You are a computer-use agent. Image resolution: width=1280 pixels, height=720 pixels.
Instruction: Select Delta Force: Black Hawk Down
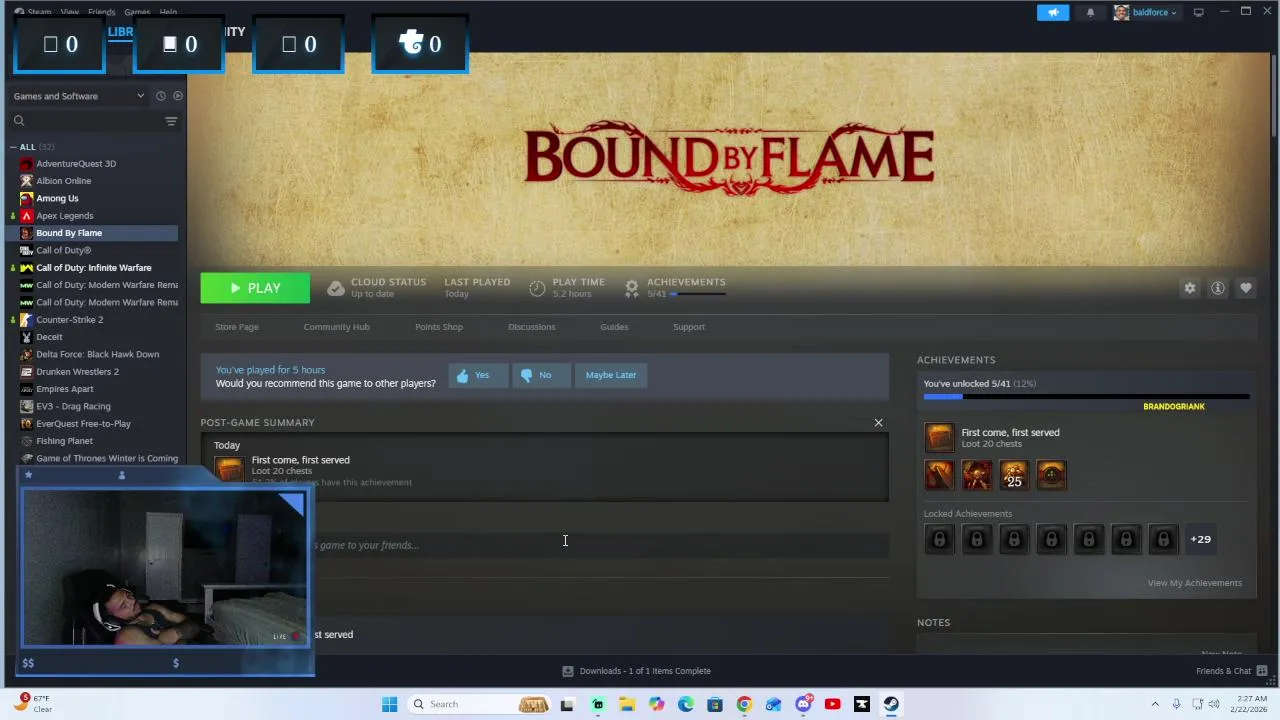pos(98,354)
